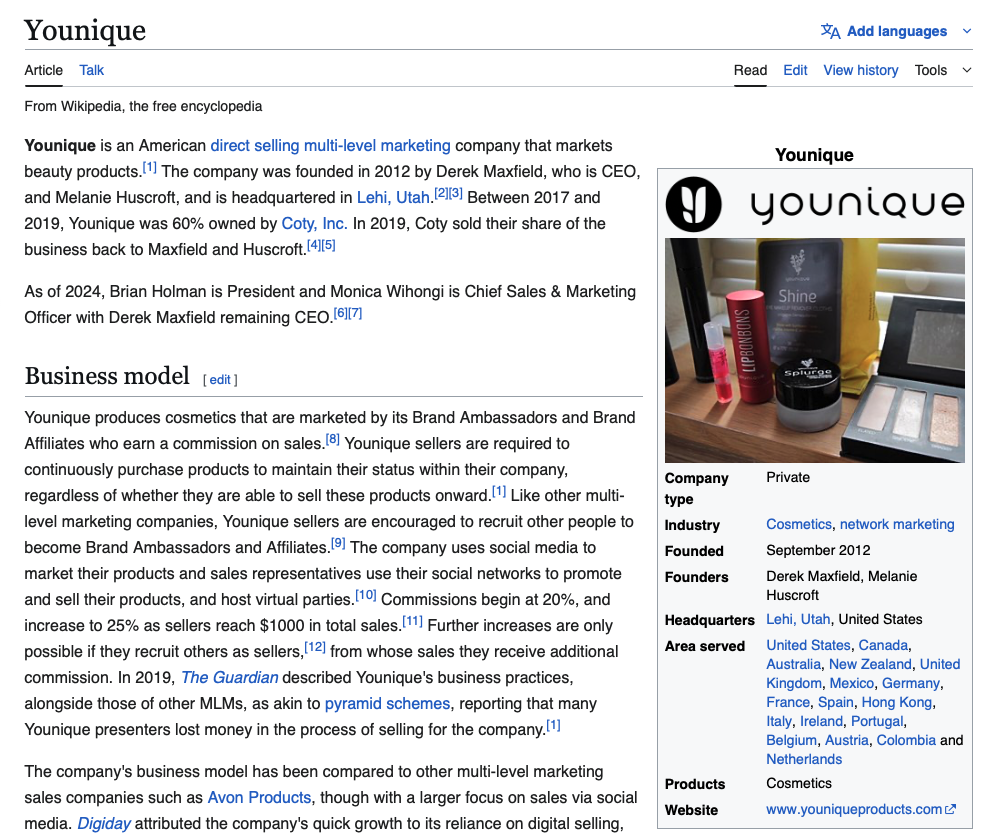Click citation reference [4]

point(314,245)
